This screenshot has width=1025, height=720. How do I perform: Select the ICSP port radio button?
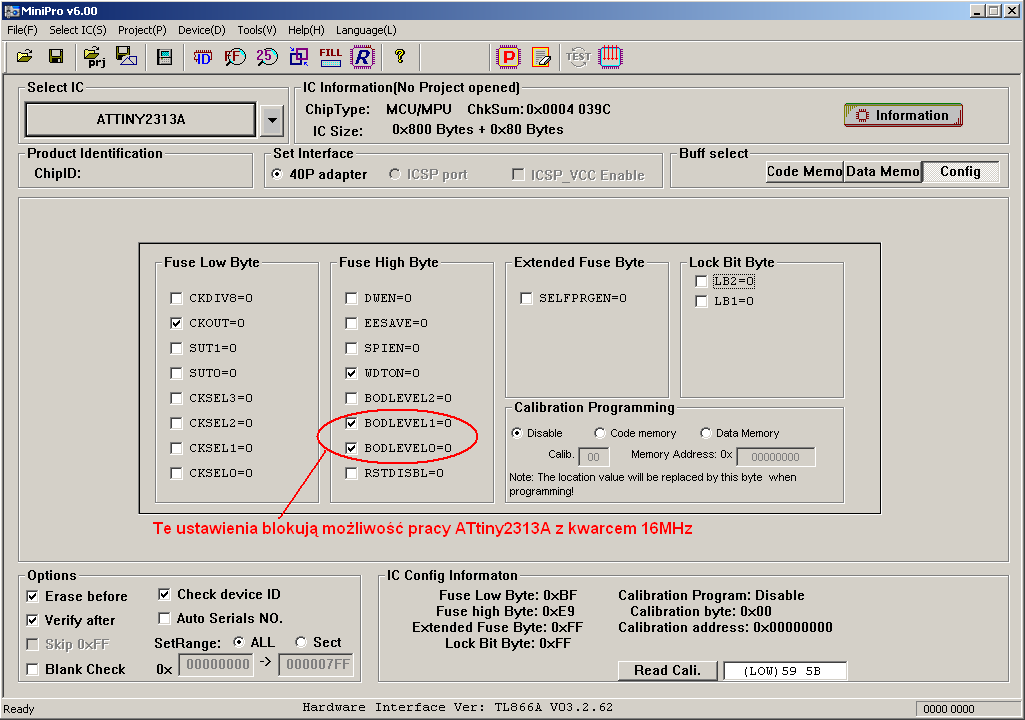394,174
